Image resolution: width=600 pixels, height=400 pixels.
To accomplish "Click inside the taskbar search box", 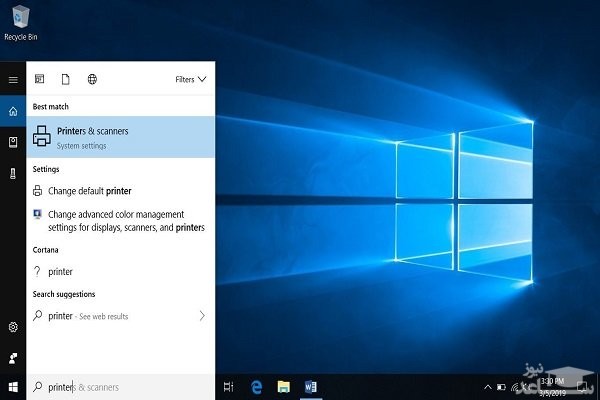I will coord(120,386).
